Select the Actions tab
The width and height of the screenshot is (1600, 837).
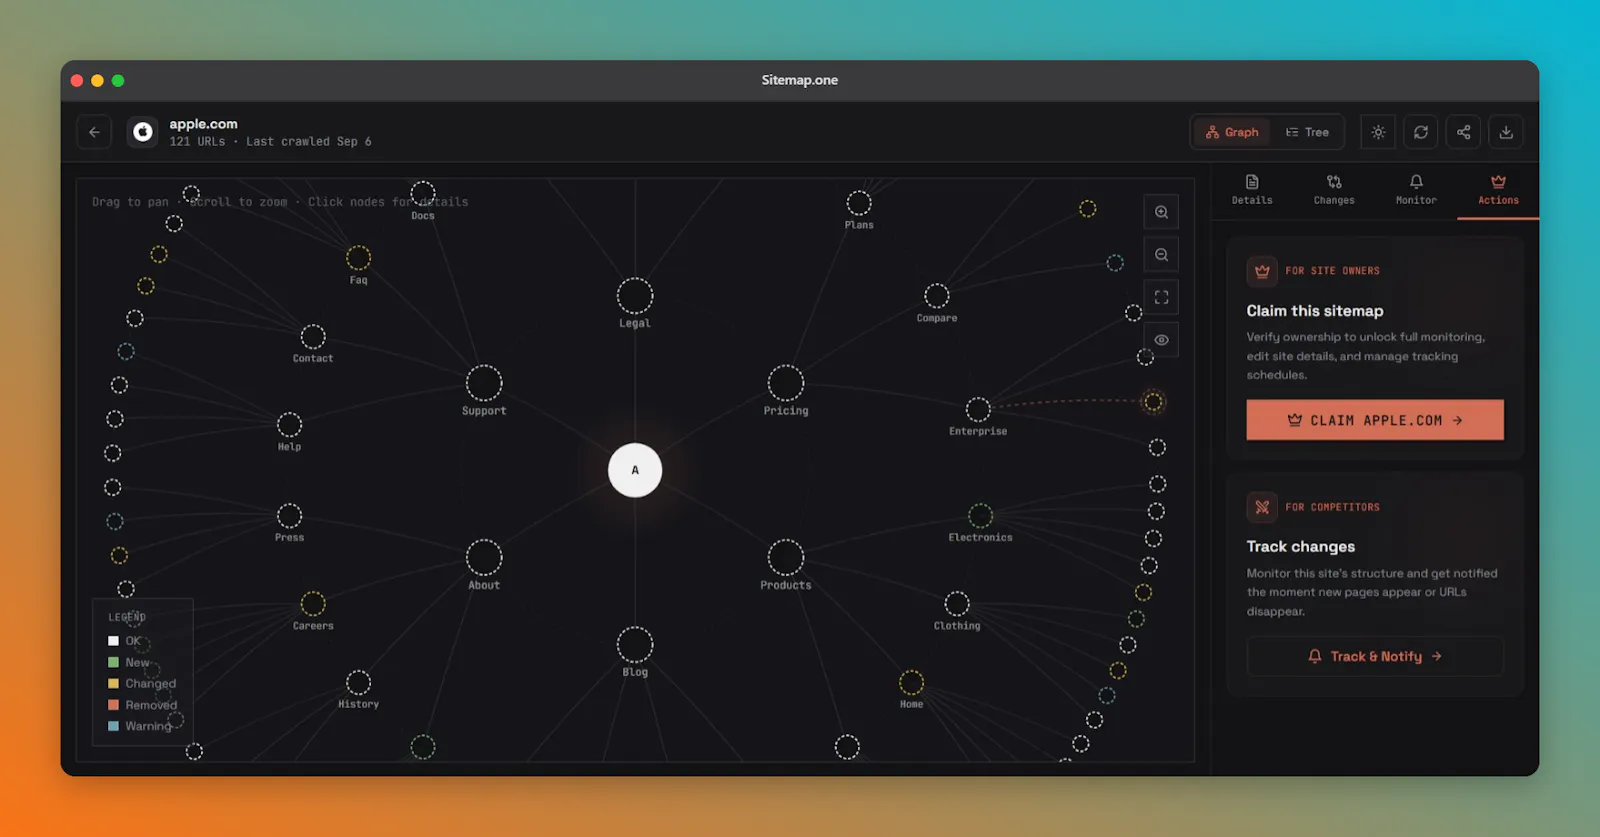coord(1498,189)
